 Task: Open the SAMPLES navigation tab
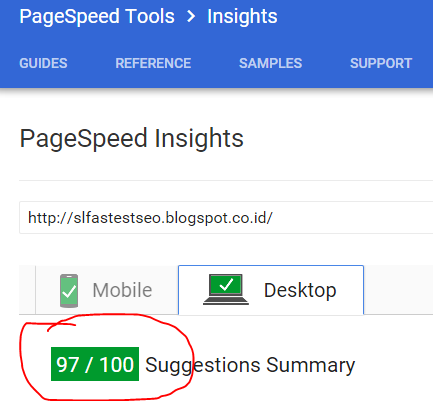click(x=270, y=63)
